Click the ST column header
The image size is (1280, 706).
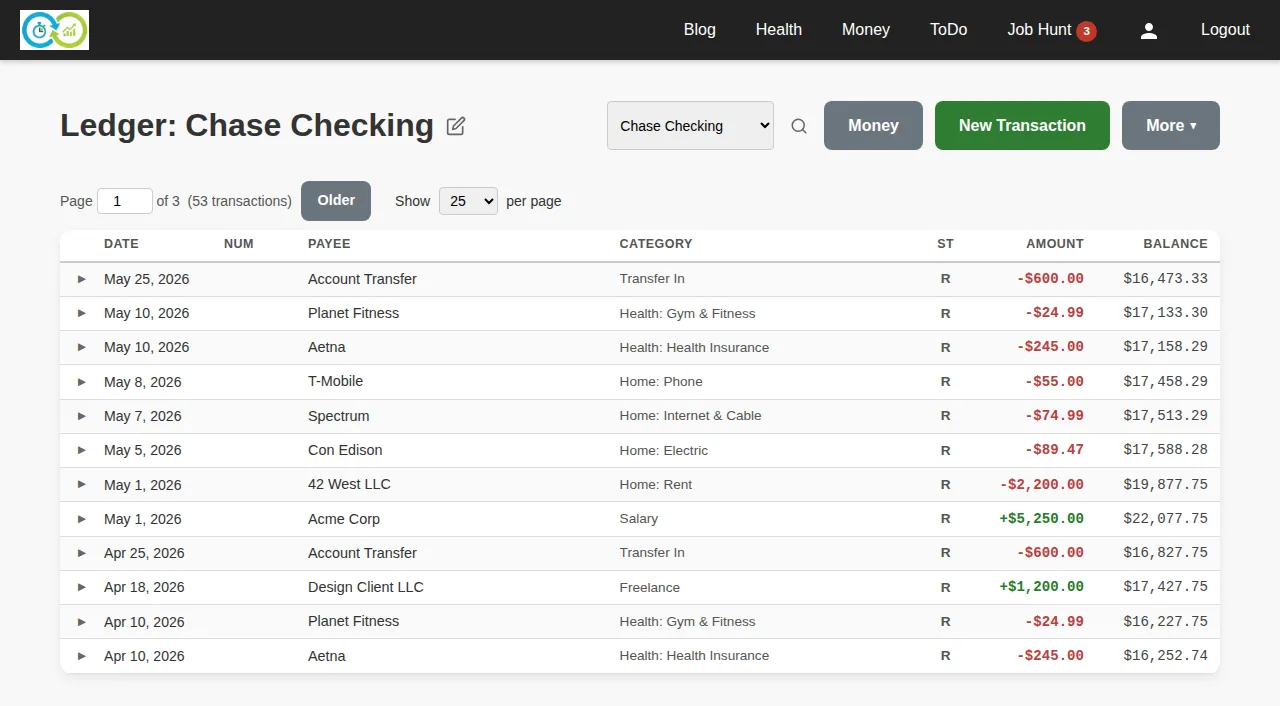(945, 244)
